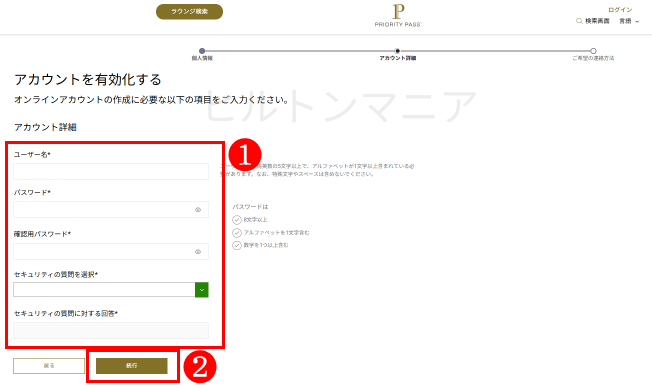Click the 戻る back button

(49, 366)
